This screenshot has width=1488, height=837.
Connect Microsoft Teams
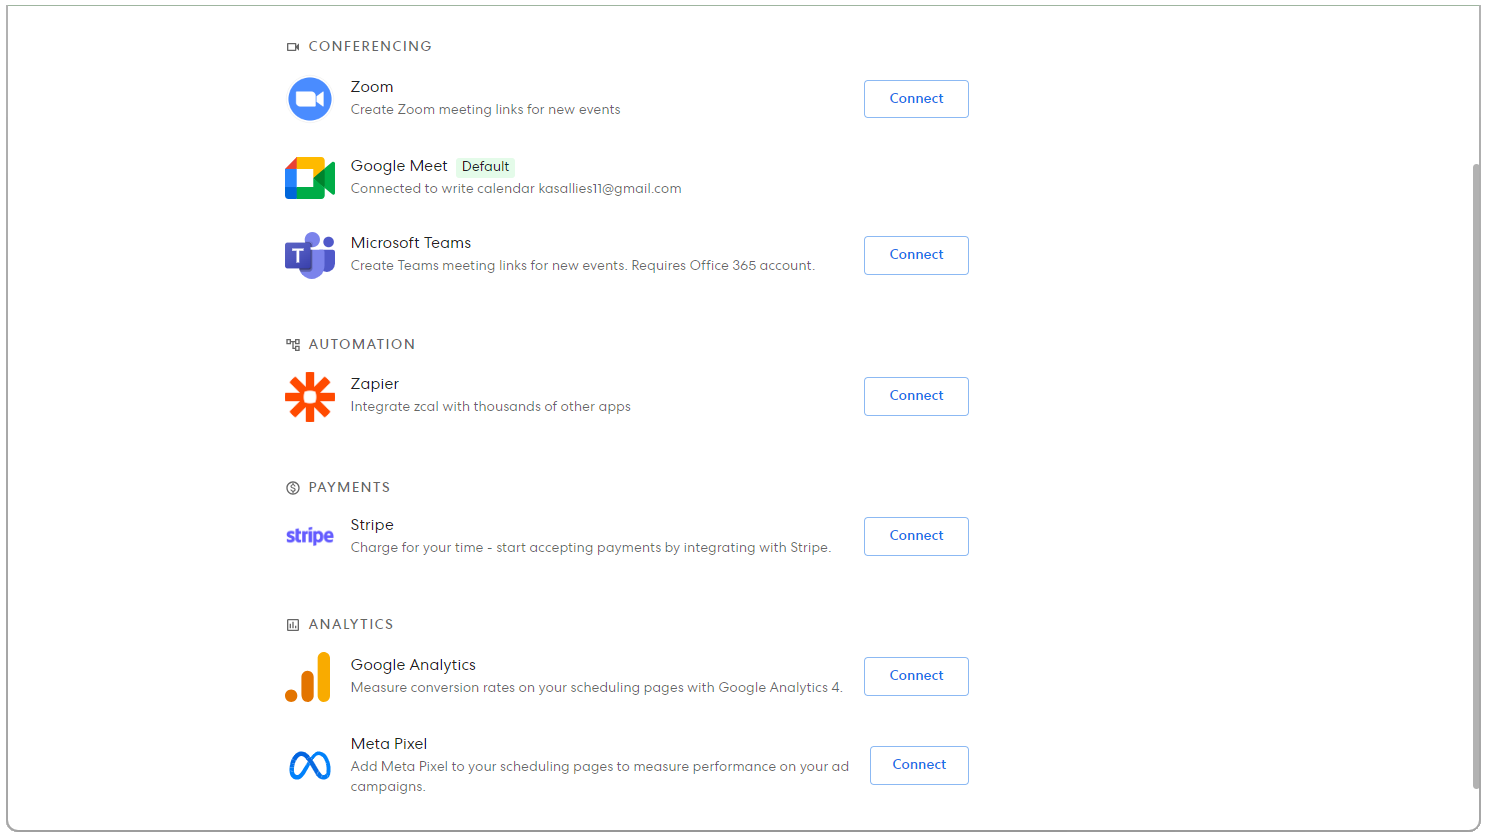click(916, 255)
